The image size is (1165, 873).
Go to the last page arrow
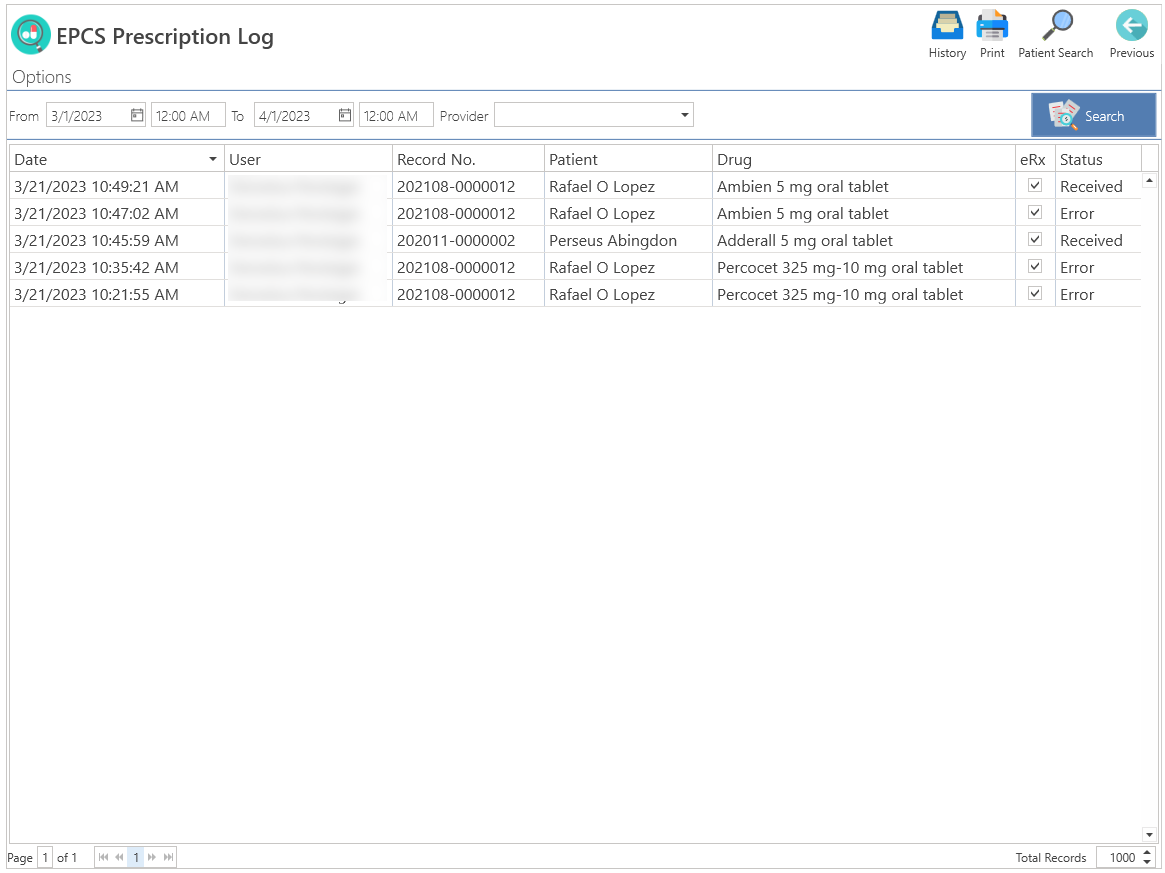coord(169,857)
